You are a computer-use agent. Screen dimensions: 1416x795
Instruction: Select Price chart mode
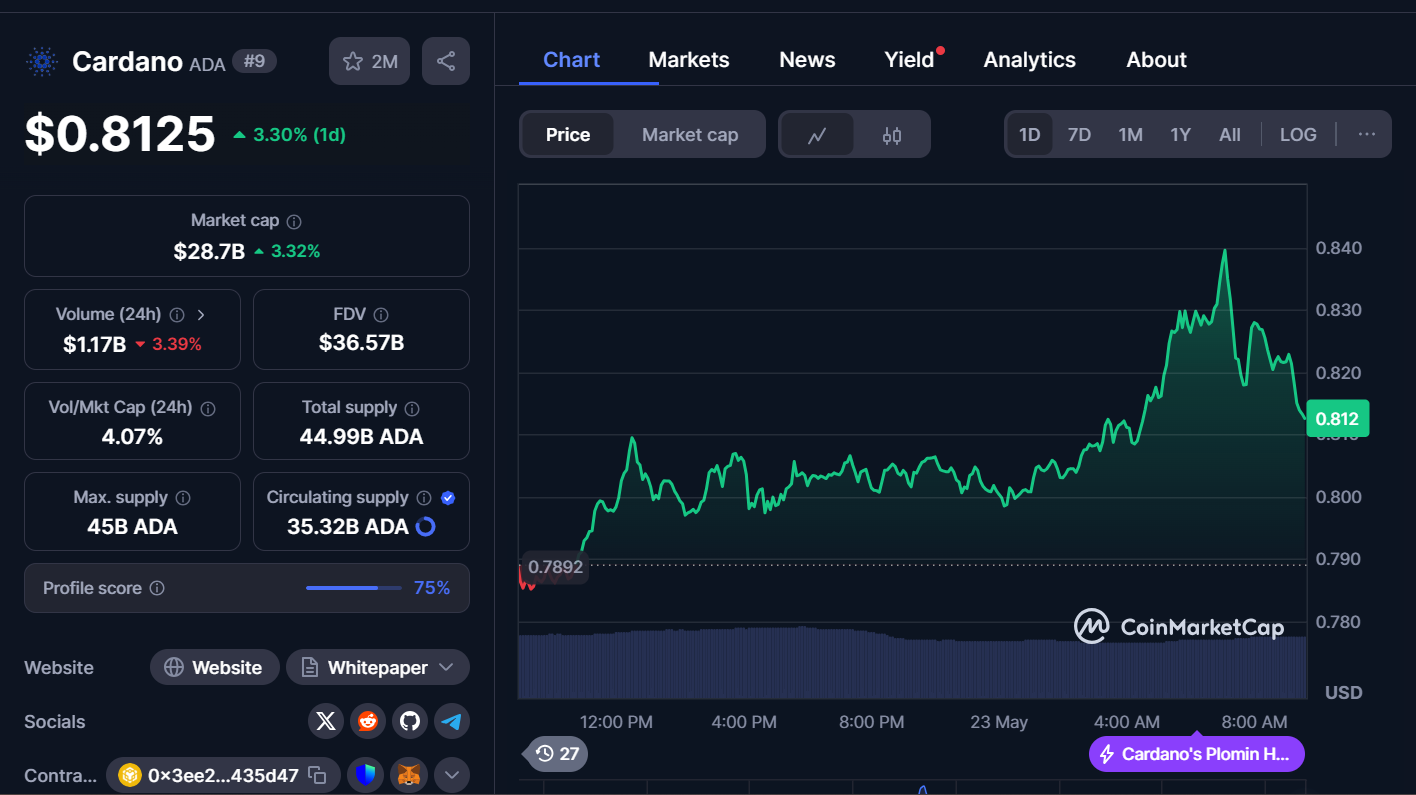[x=568, y=135]
